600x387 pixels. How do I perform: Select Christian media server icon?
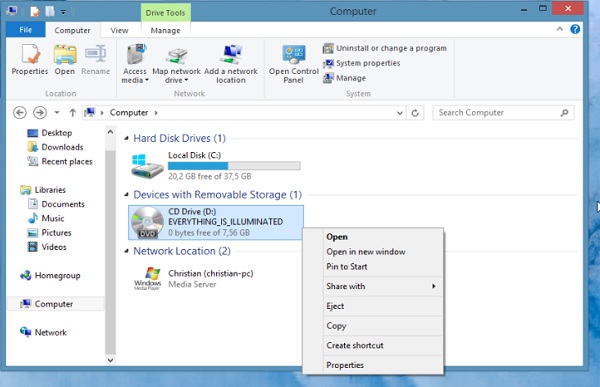147,279
